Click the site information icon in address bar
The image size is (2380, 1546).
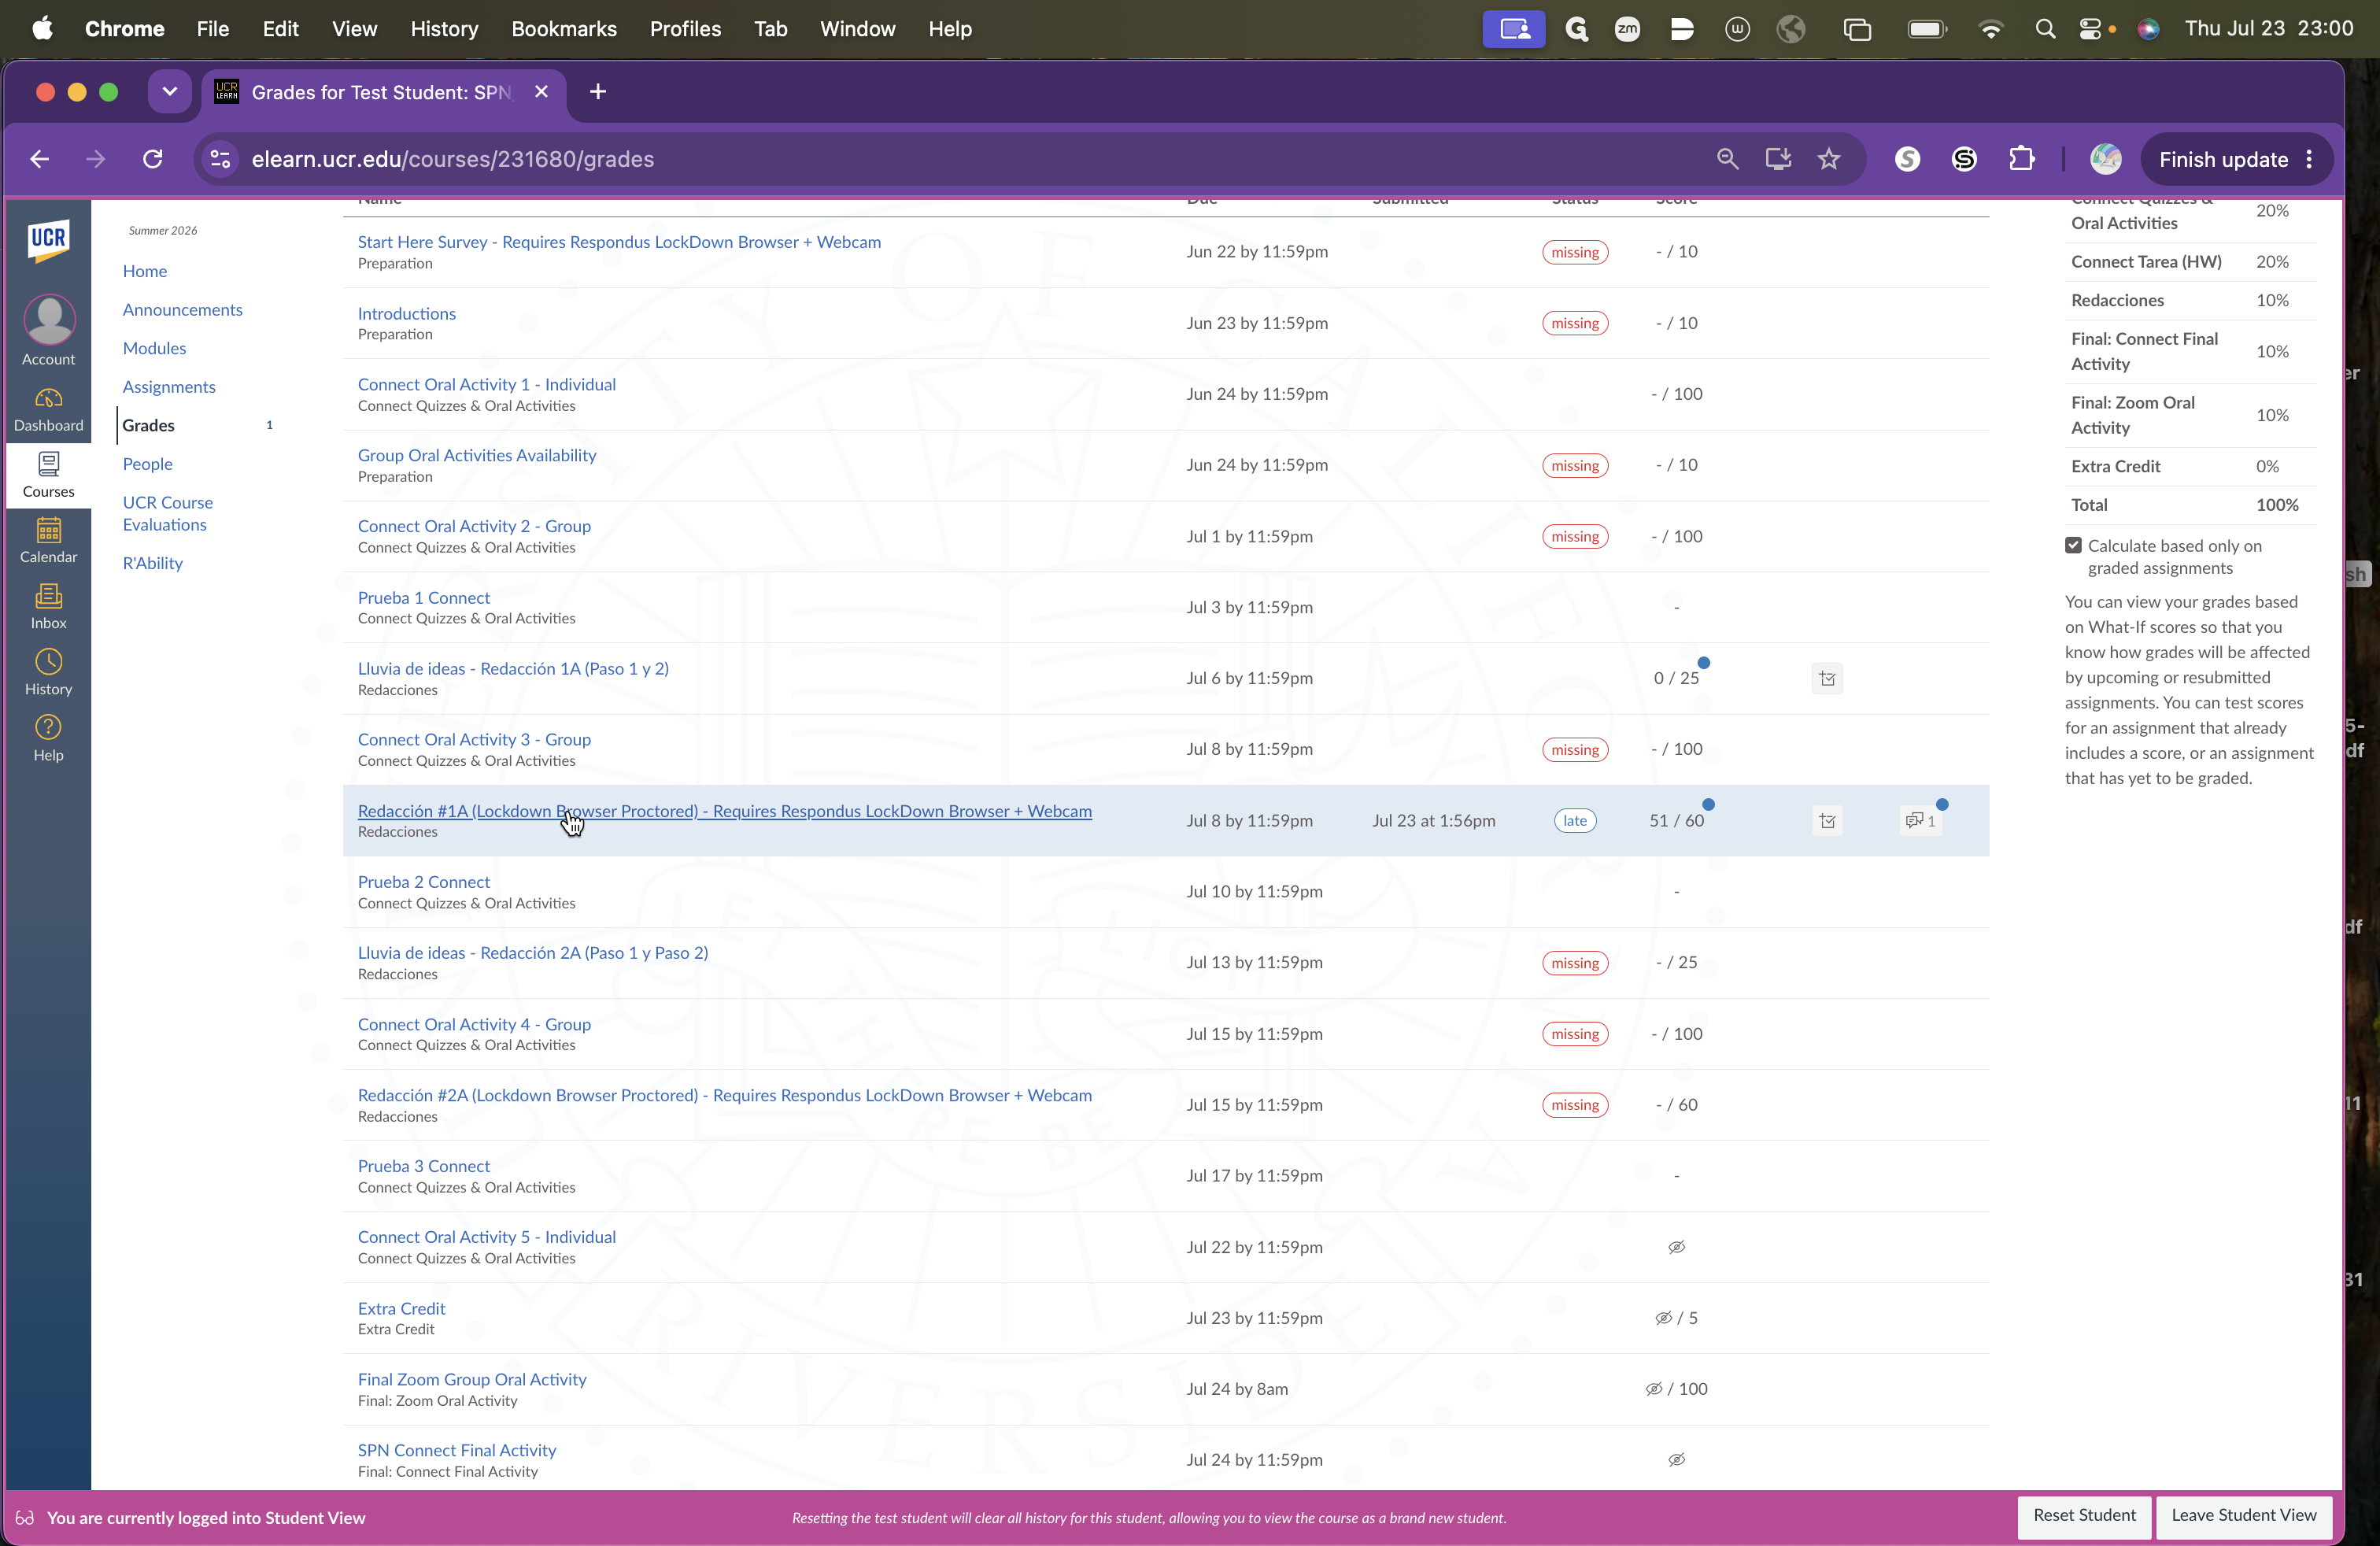pos(220,159)
